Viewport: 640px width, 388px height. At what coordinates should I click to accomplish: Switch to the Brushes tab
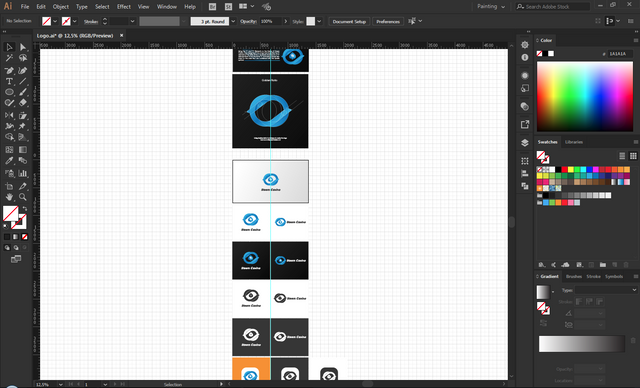pos(573,276)
